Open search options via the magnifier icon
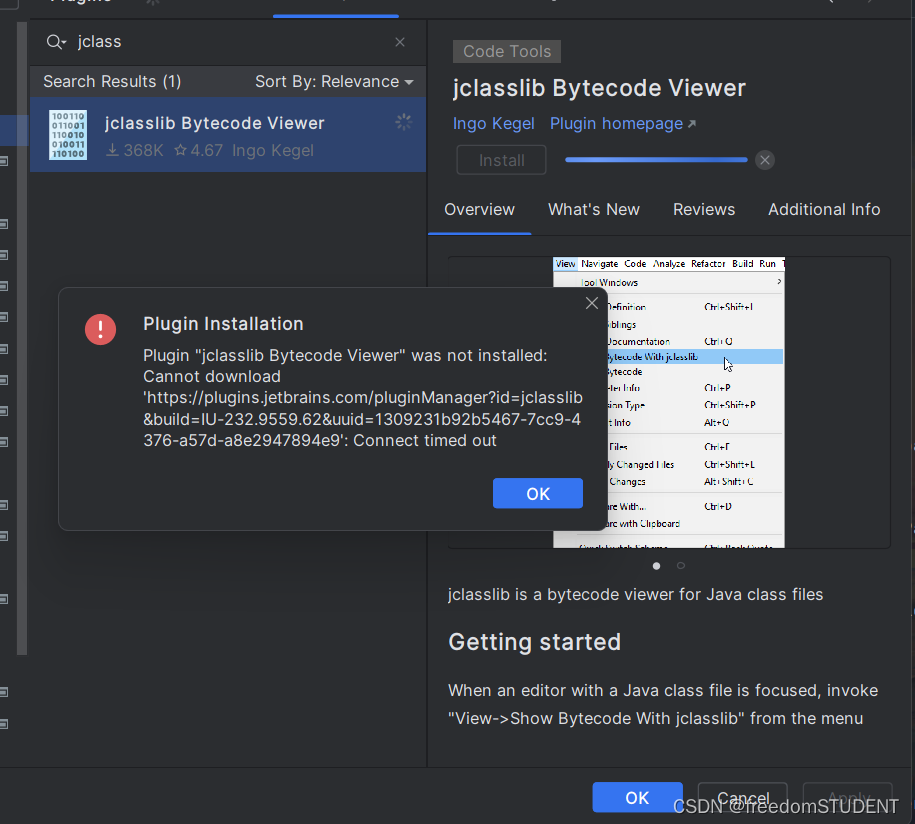 [x=55, y=42]
